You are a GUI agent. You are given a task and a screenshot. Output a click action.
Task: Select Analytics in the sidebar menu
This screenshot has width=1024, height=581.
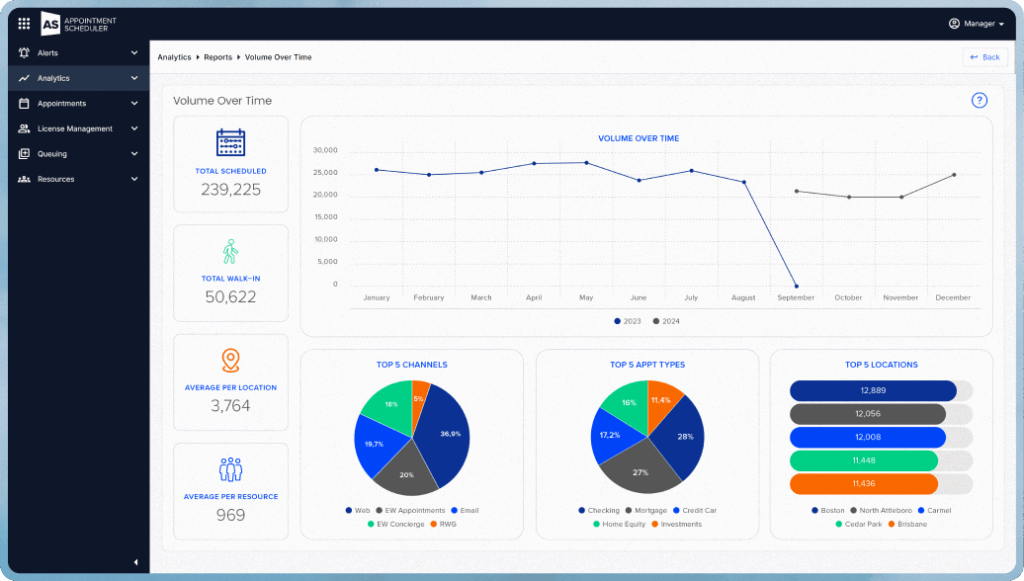click(x=54, y=78)
